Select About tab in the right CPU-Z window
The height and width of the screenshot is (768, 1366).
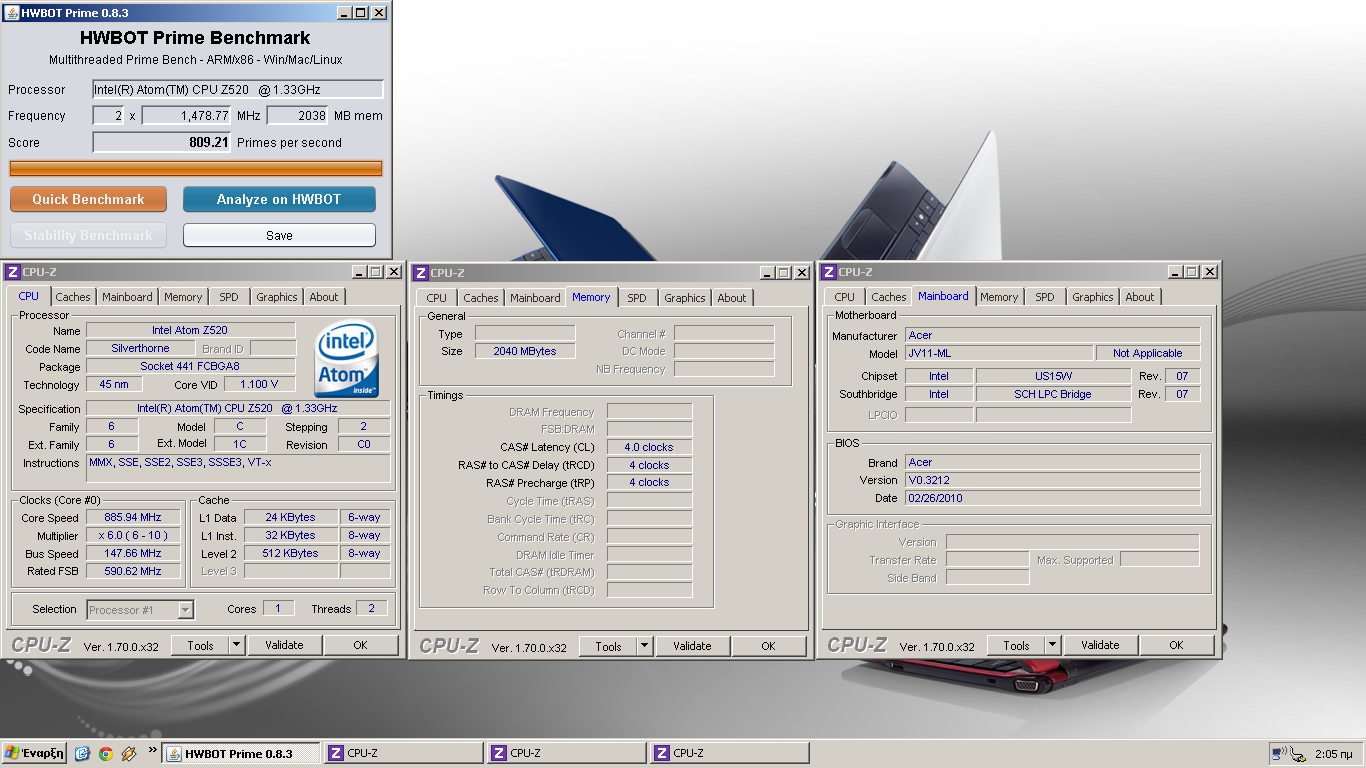pos(1140,297)
